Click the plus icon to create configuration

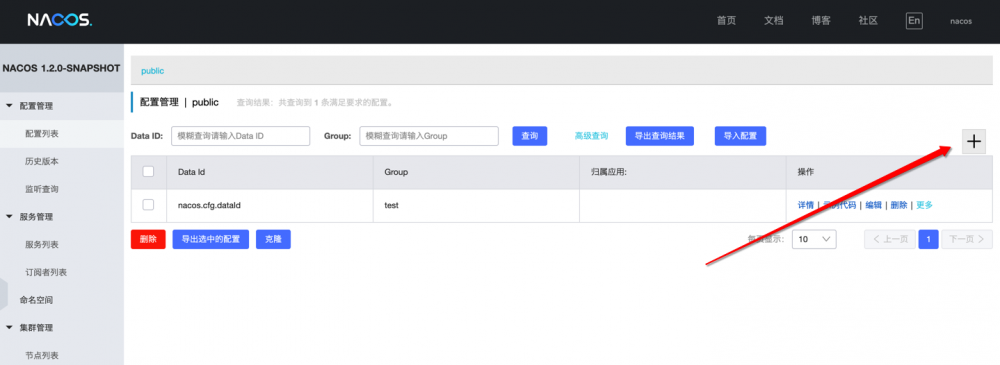973,142
